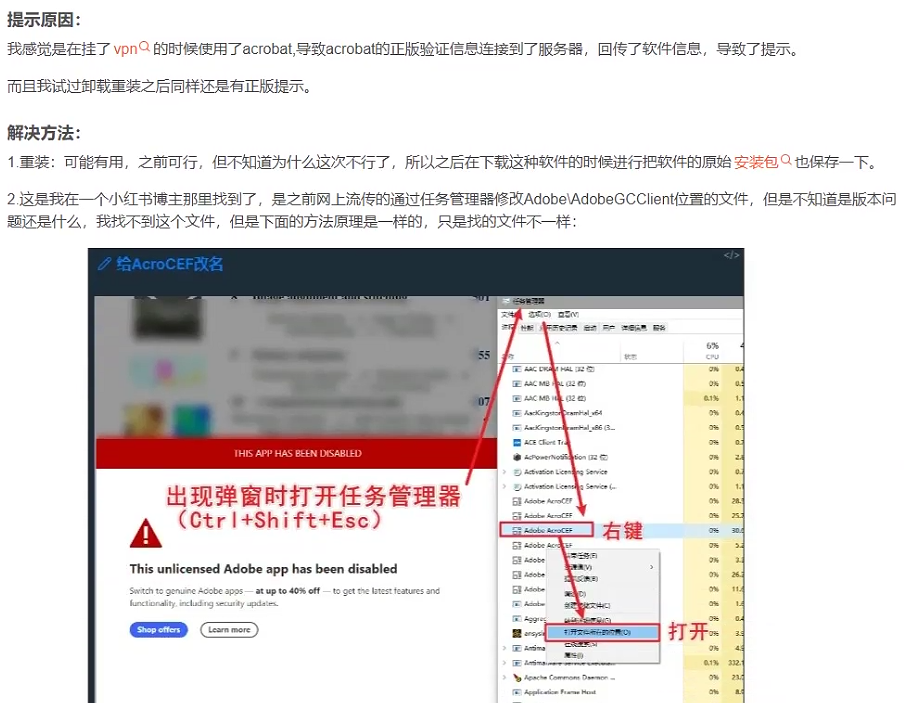
Task: Click the pencil icon before 给AcroCEF改名
Action: click(x=104, y=264)
